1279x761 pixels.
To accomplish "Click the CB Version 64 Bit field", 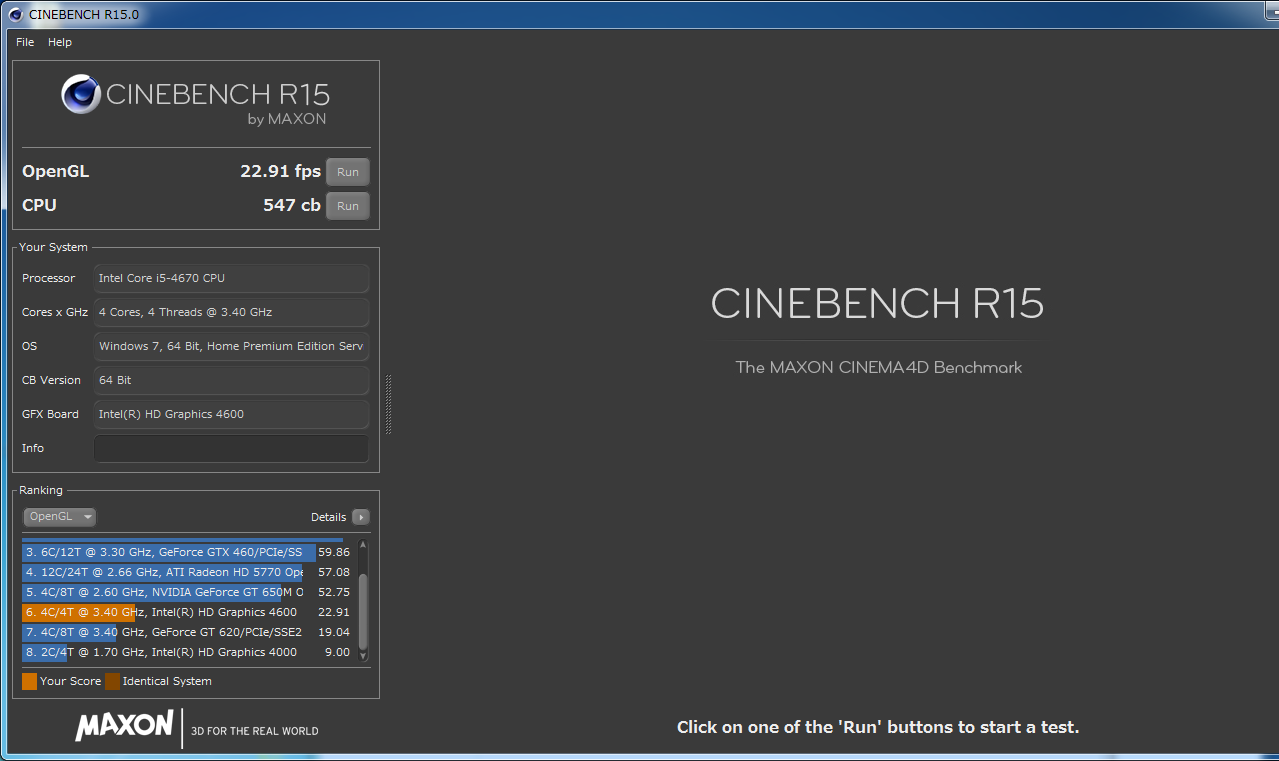I will tap(231, 380).
